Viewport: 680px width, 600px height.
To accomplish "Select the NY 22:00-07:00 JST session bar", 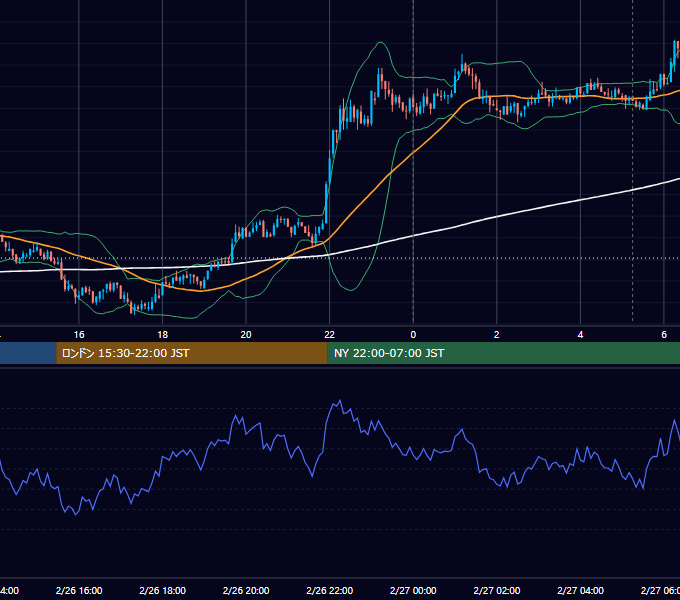I will point(503,353).
